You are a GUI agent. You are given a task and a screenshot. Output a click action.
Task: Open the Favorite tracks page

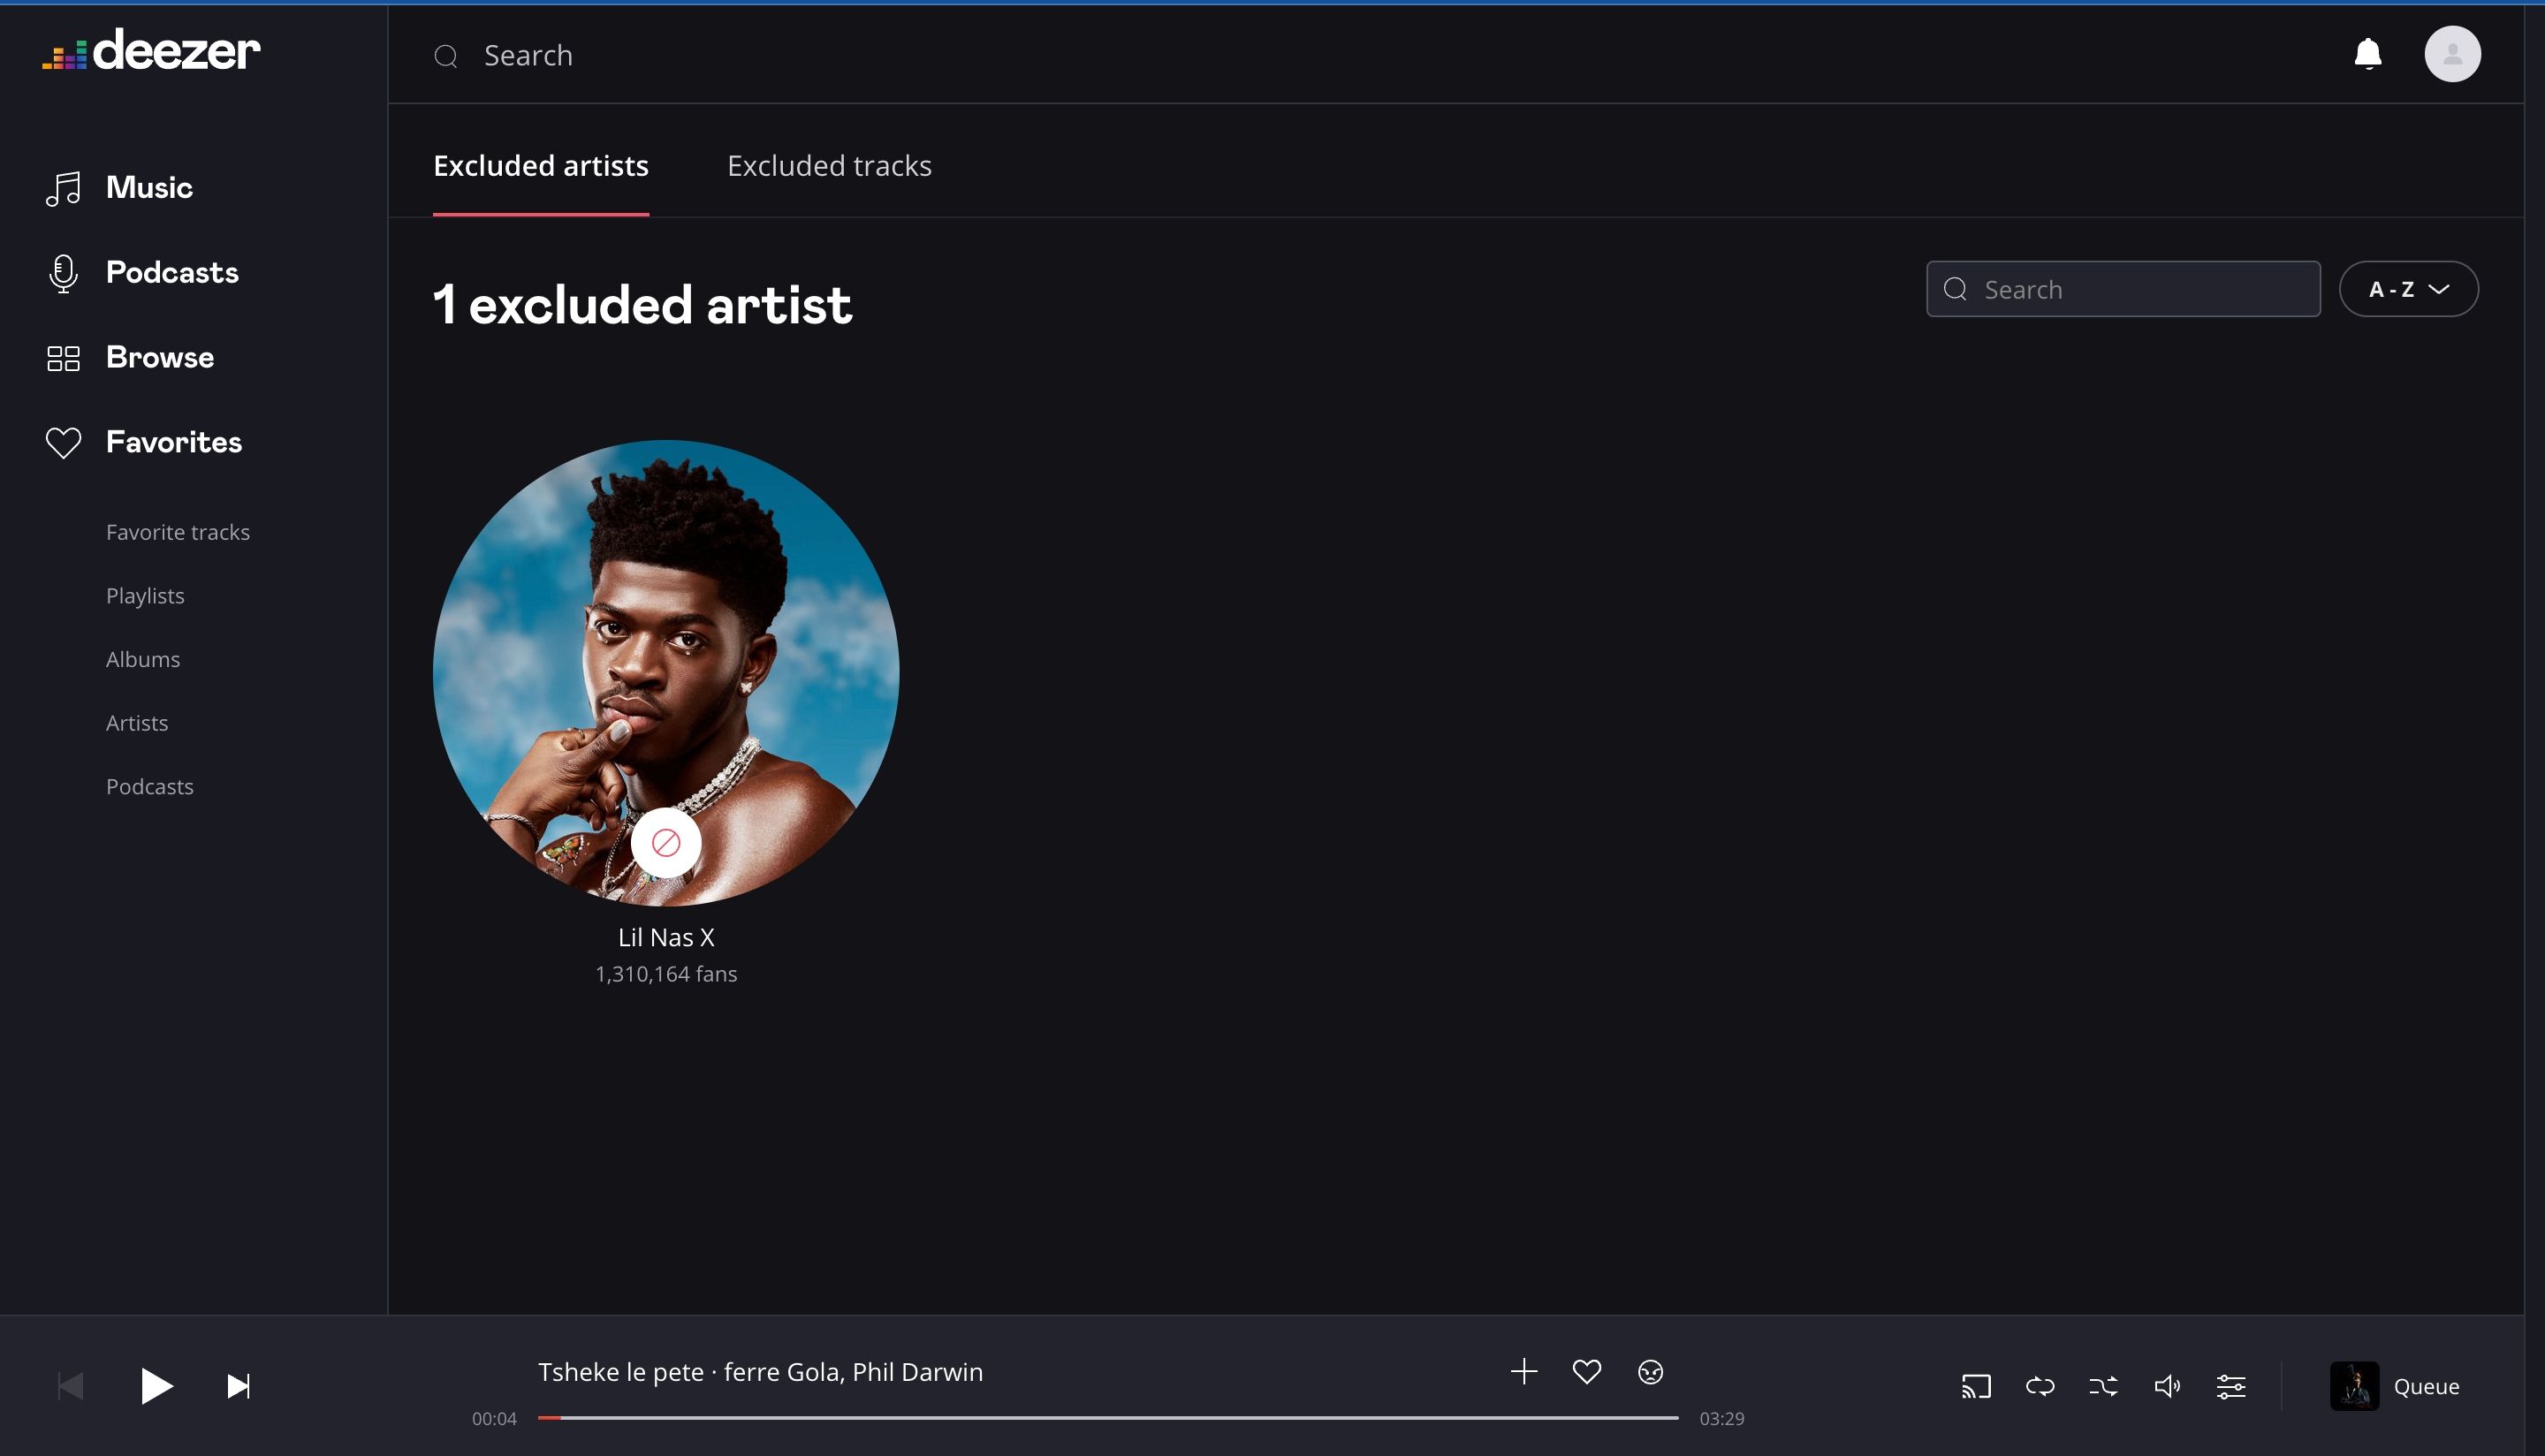point(177,531)
